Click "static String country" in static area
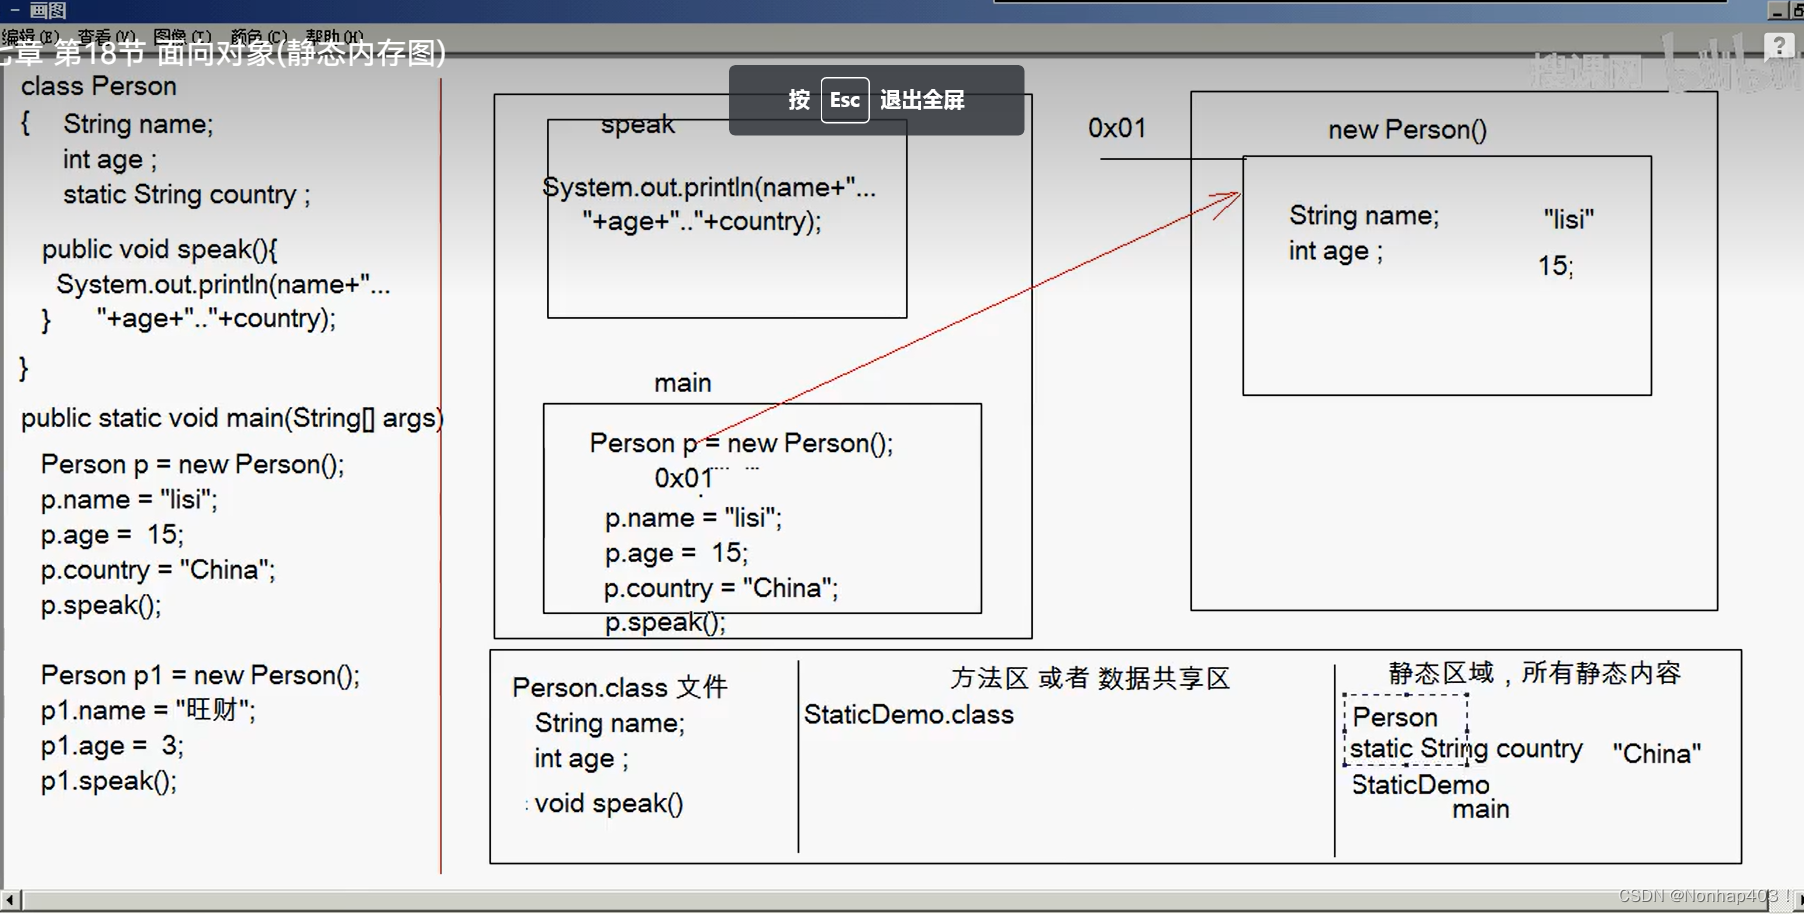Image resolution: width=1804 pixels, height=914 pixels. [1467, 749]
